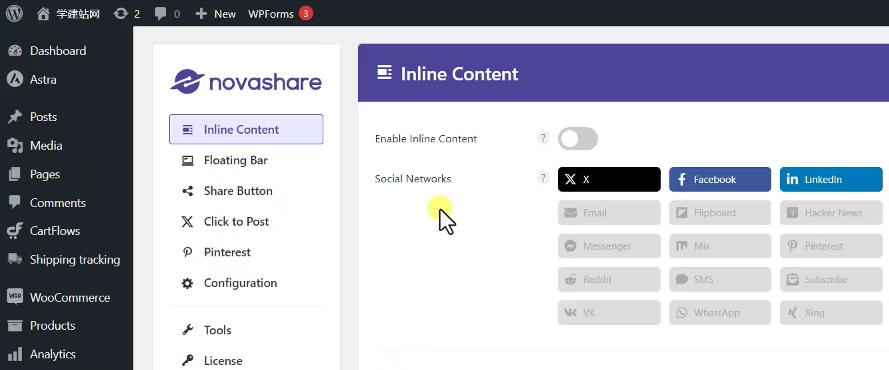Click the novashare logo

coord(246,82)
